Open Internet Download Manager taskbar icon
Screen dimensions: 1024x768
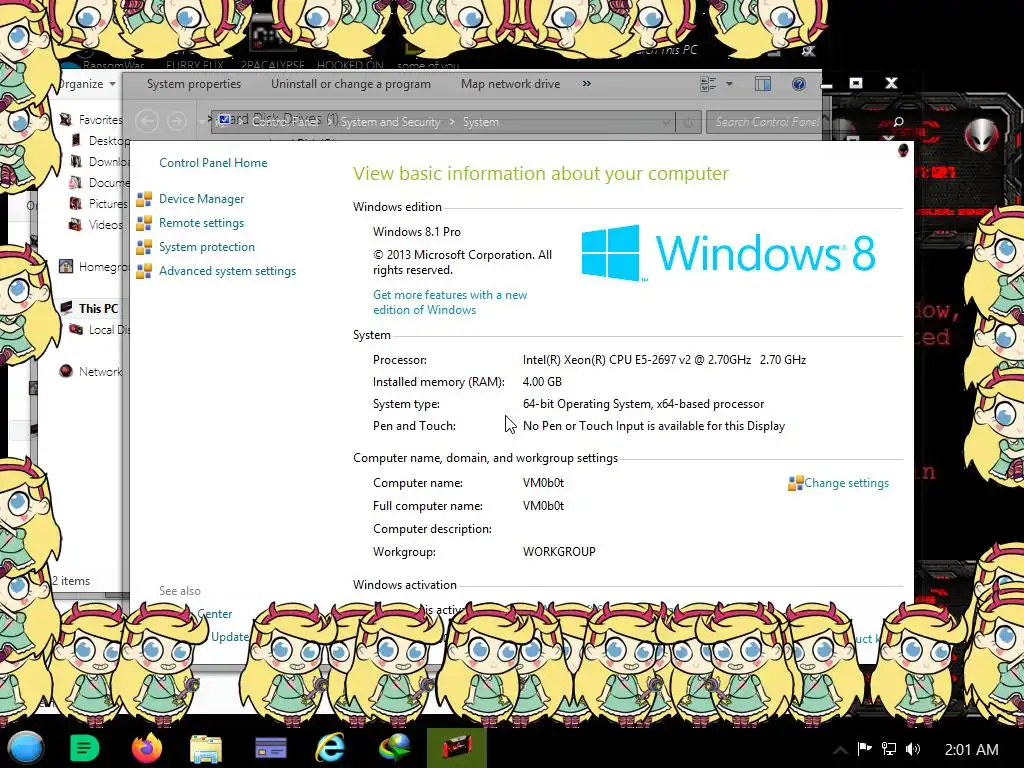pos(394,748)
